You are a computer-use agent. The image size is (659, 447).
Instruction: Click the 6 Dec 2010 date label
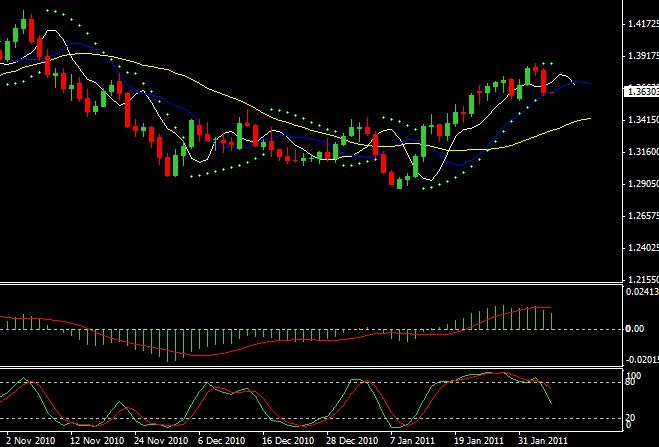(223, 441)
